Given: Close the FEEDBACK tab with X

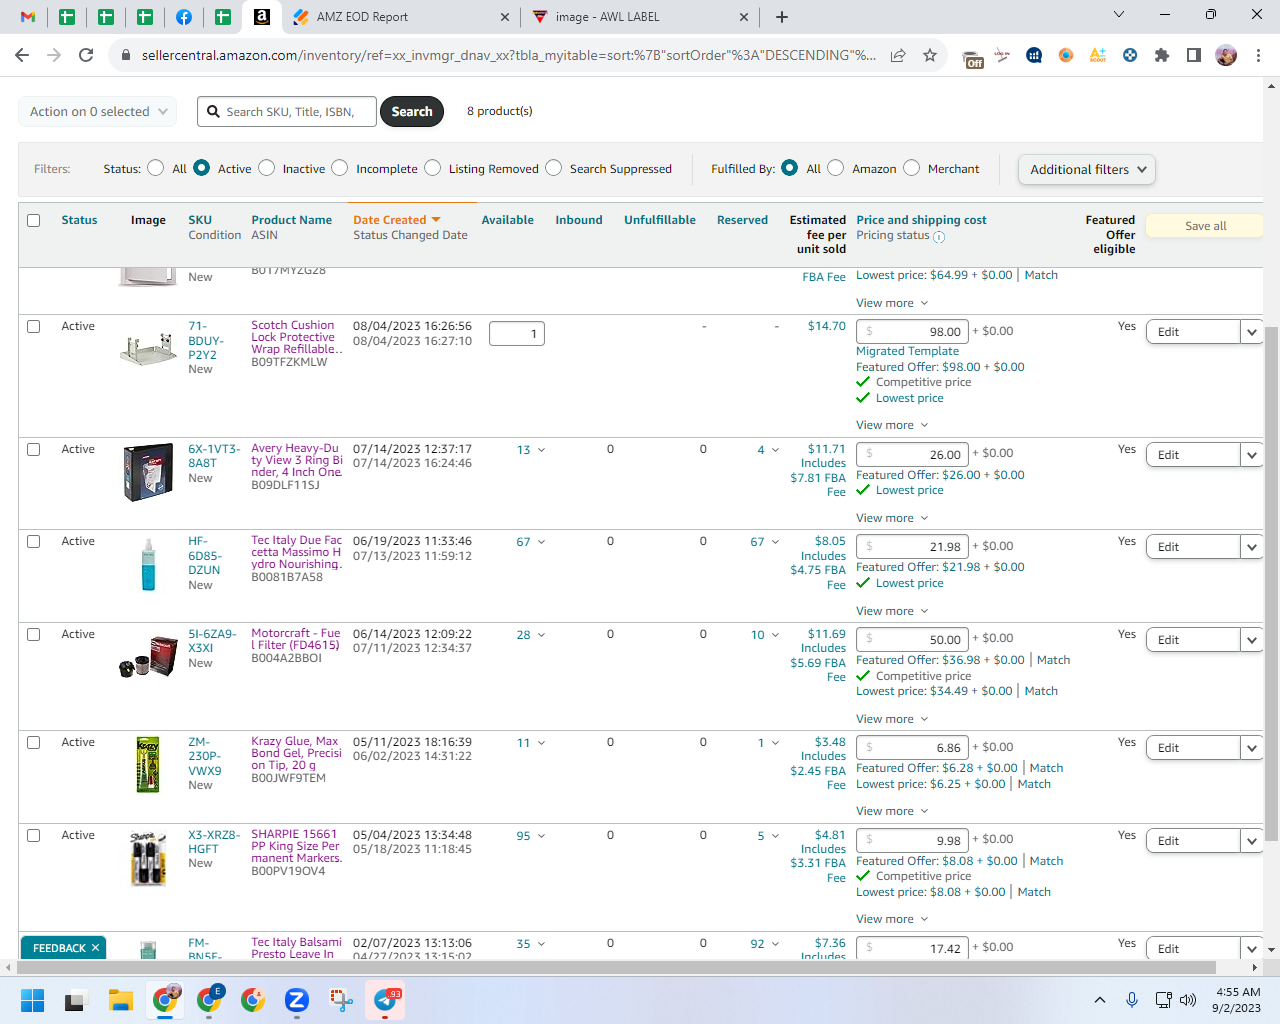Looking at the screenshot, I should coord(96,948).
